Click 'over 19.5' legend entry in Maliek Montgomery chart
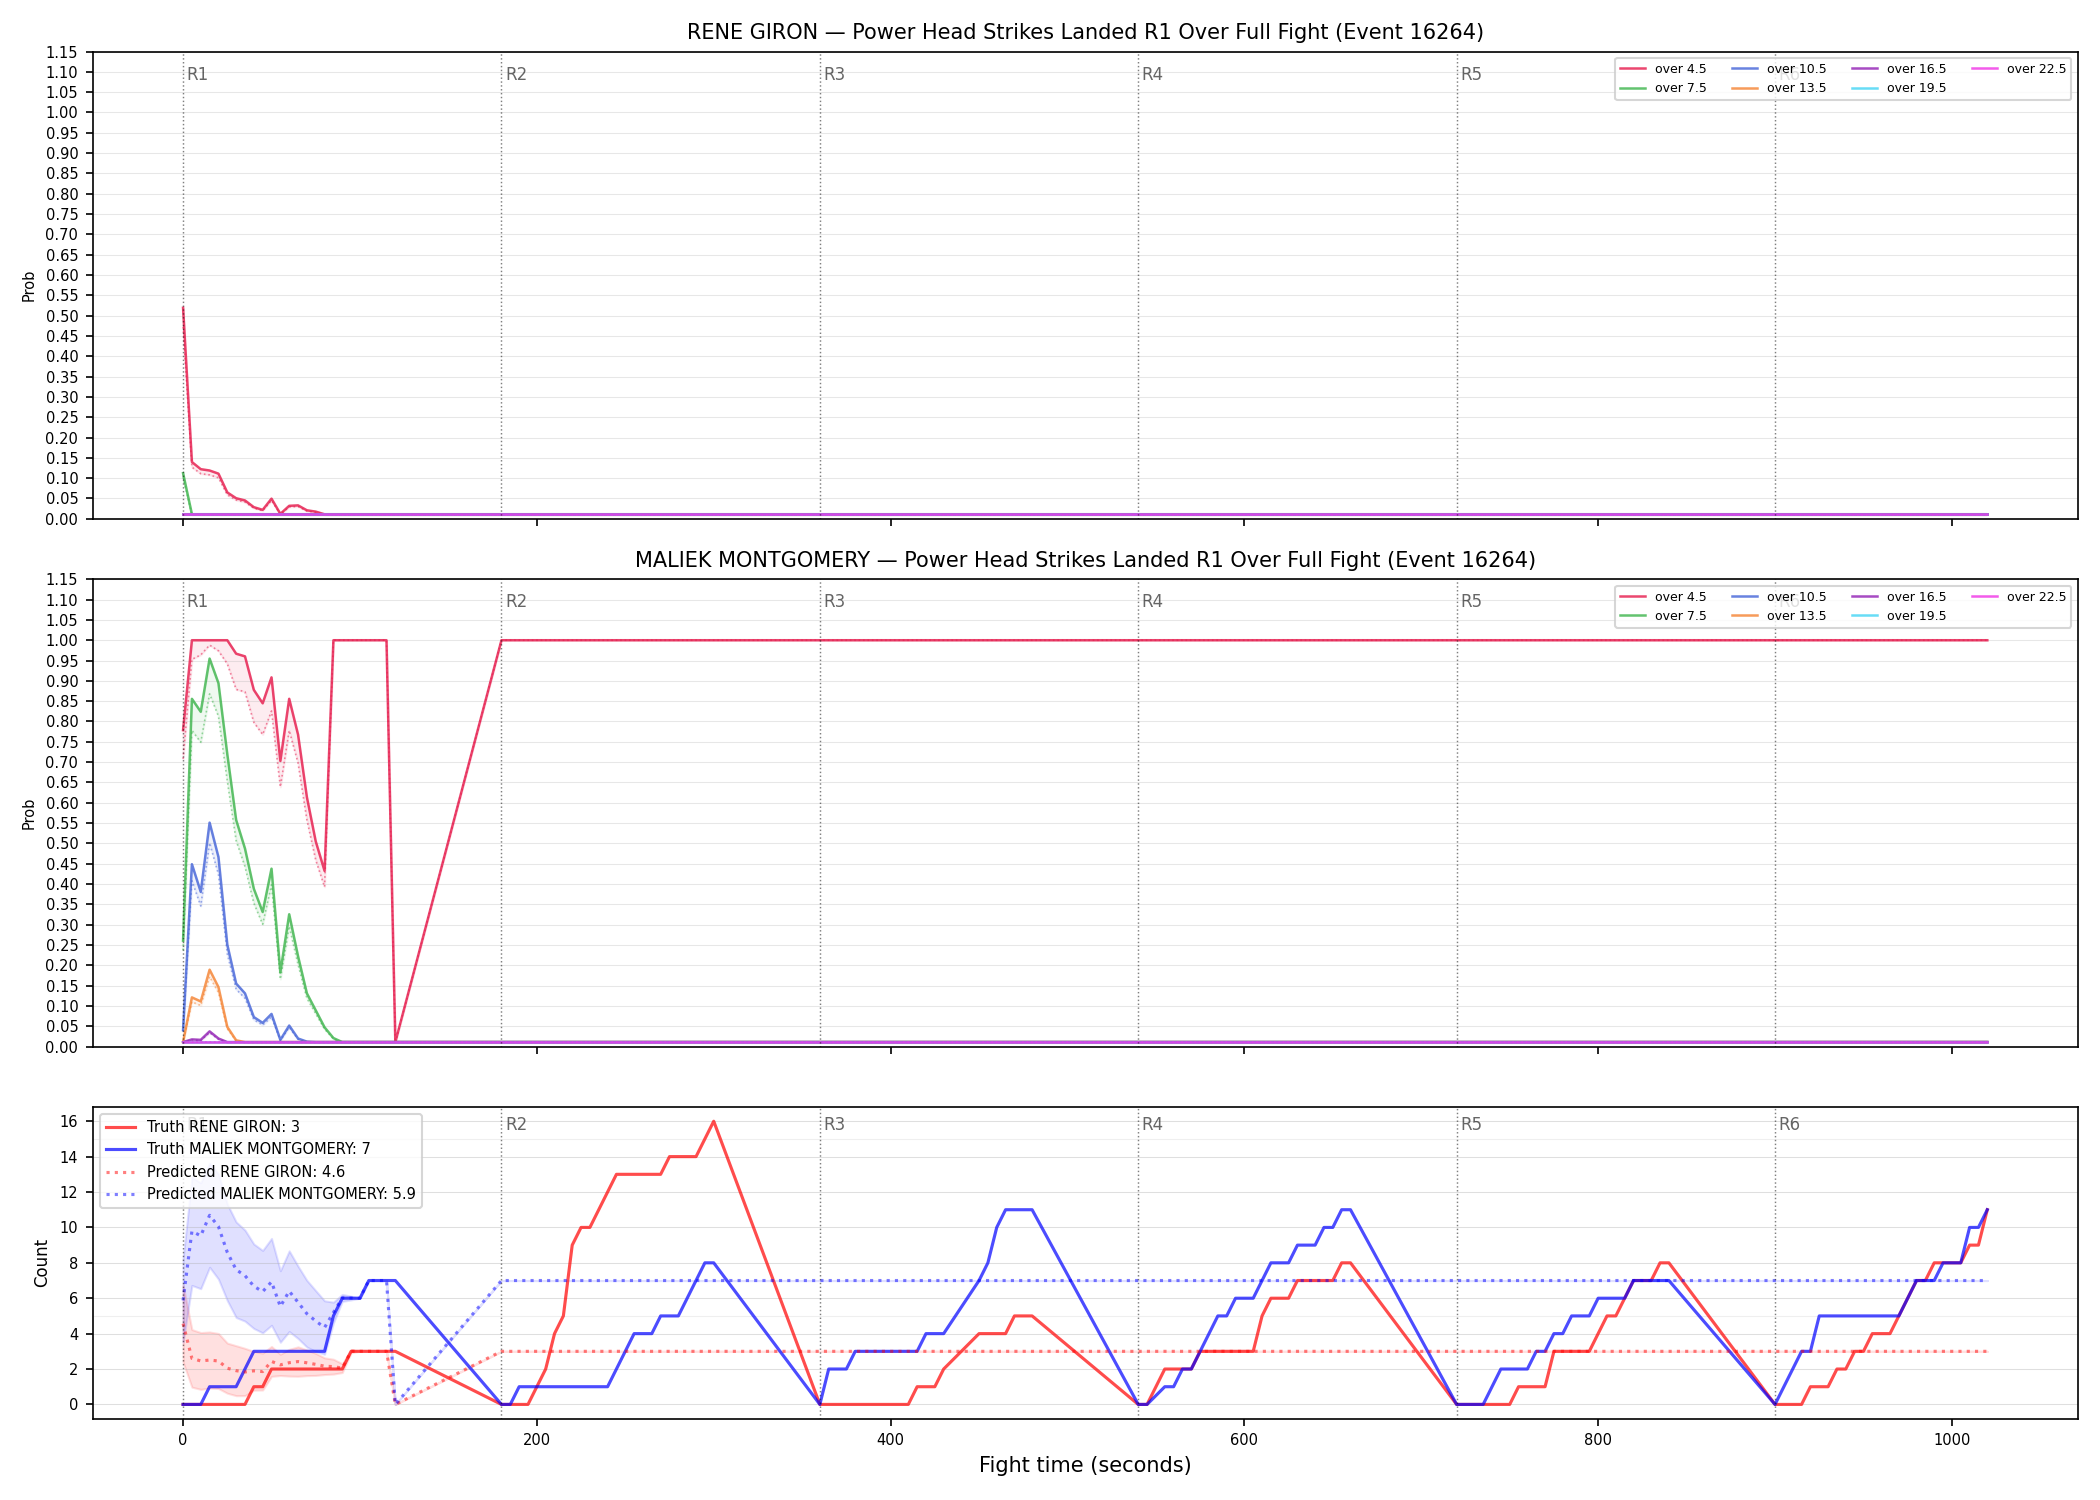This screenshot has width=2100, height=1500. point(1899,616)
